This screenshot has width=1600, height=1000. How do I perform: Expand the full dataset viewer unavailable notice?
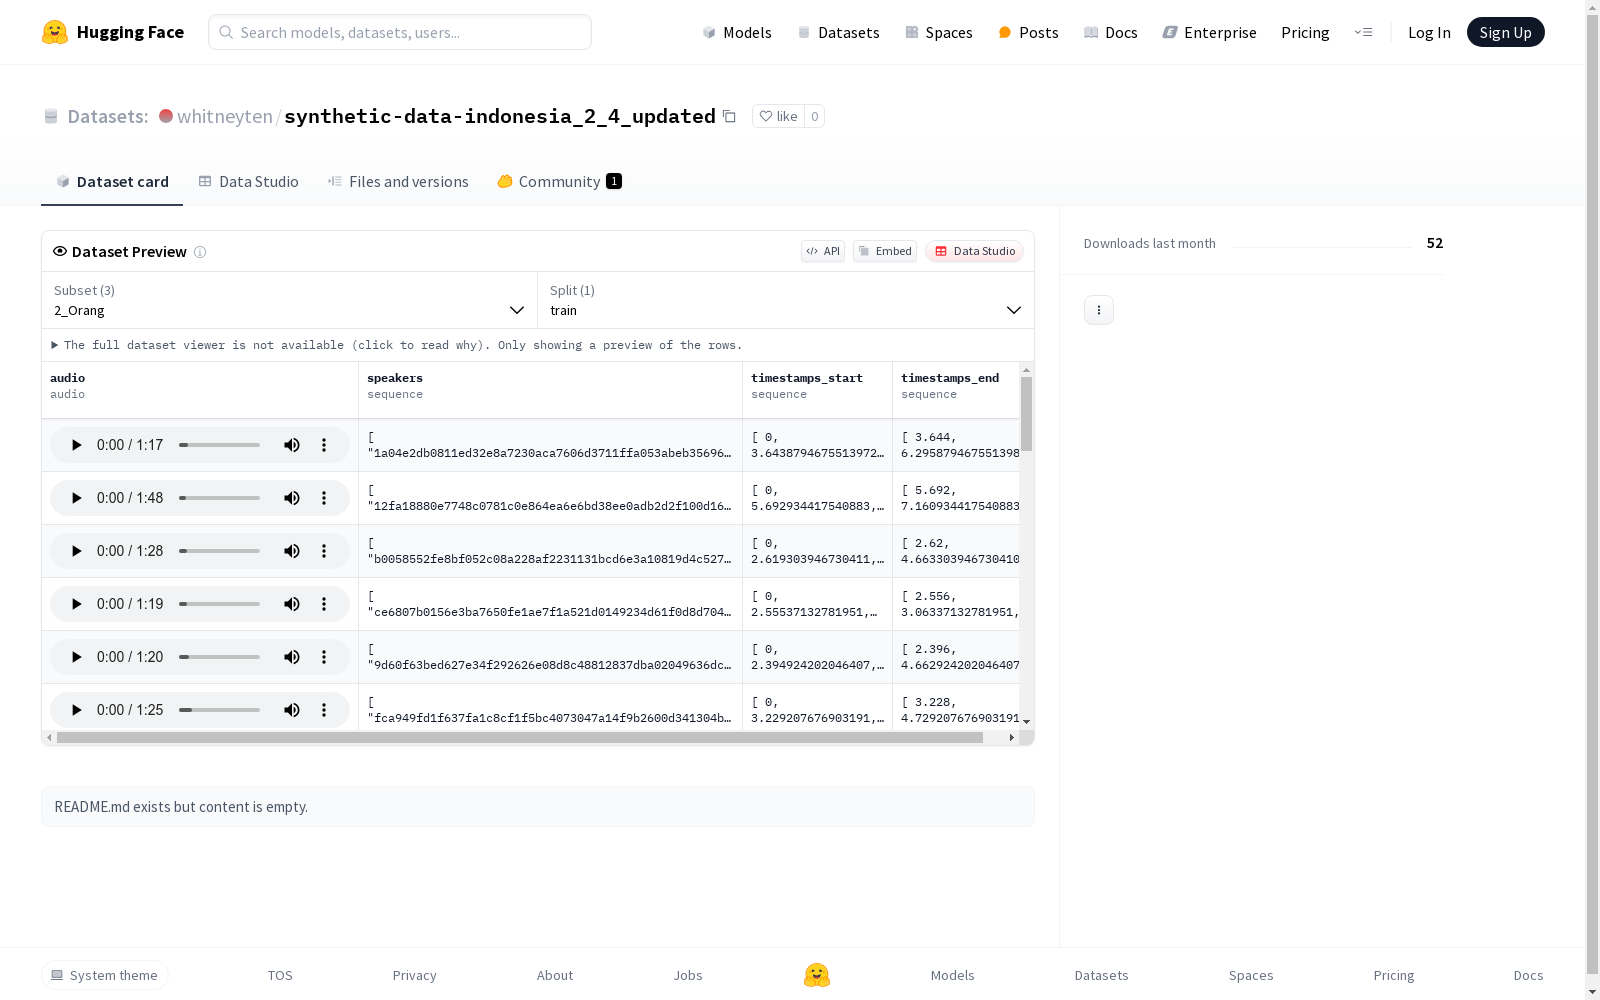coord(396,345)
